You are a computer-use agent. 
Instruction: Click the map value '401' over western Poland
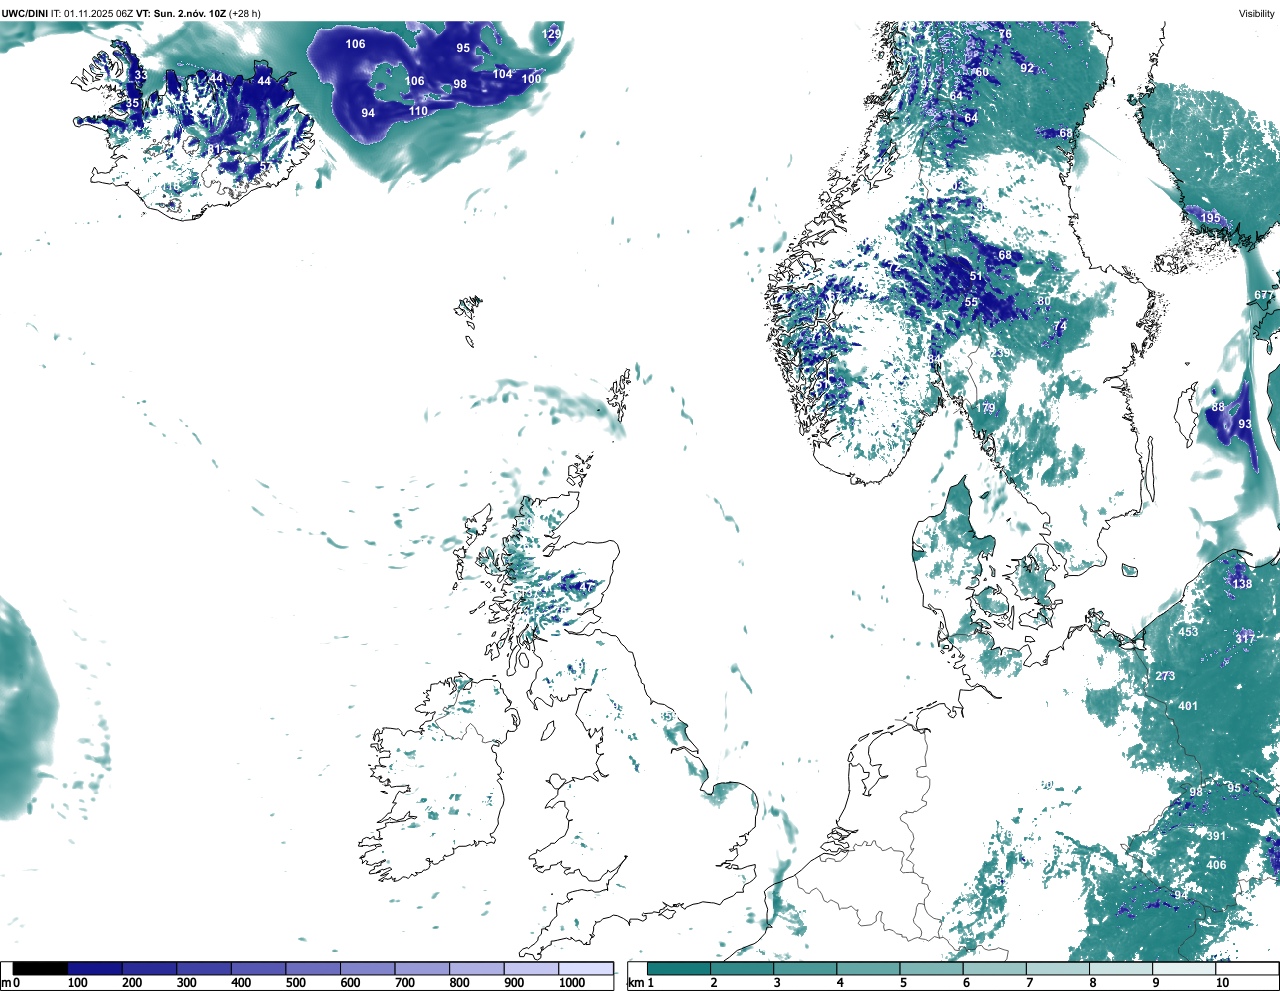pyautogui.click(x=1188, y=706)
